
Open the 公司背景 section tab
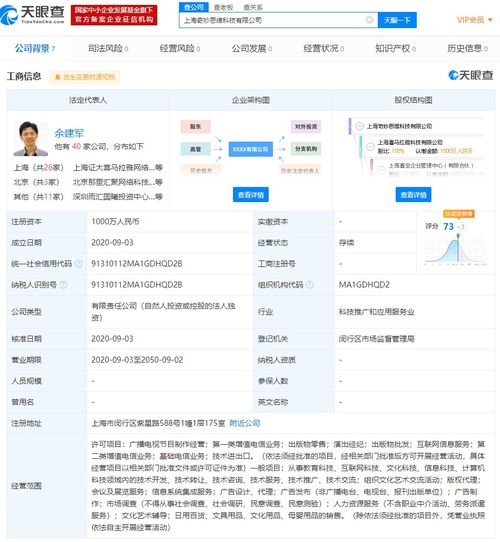pyautogui.click(x=35, y=48)
